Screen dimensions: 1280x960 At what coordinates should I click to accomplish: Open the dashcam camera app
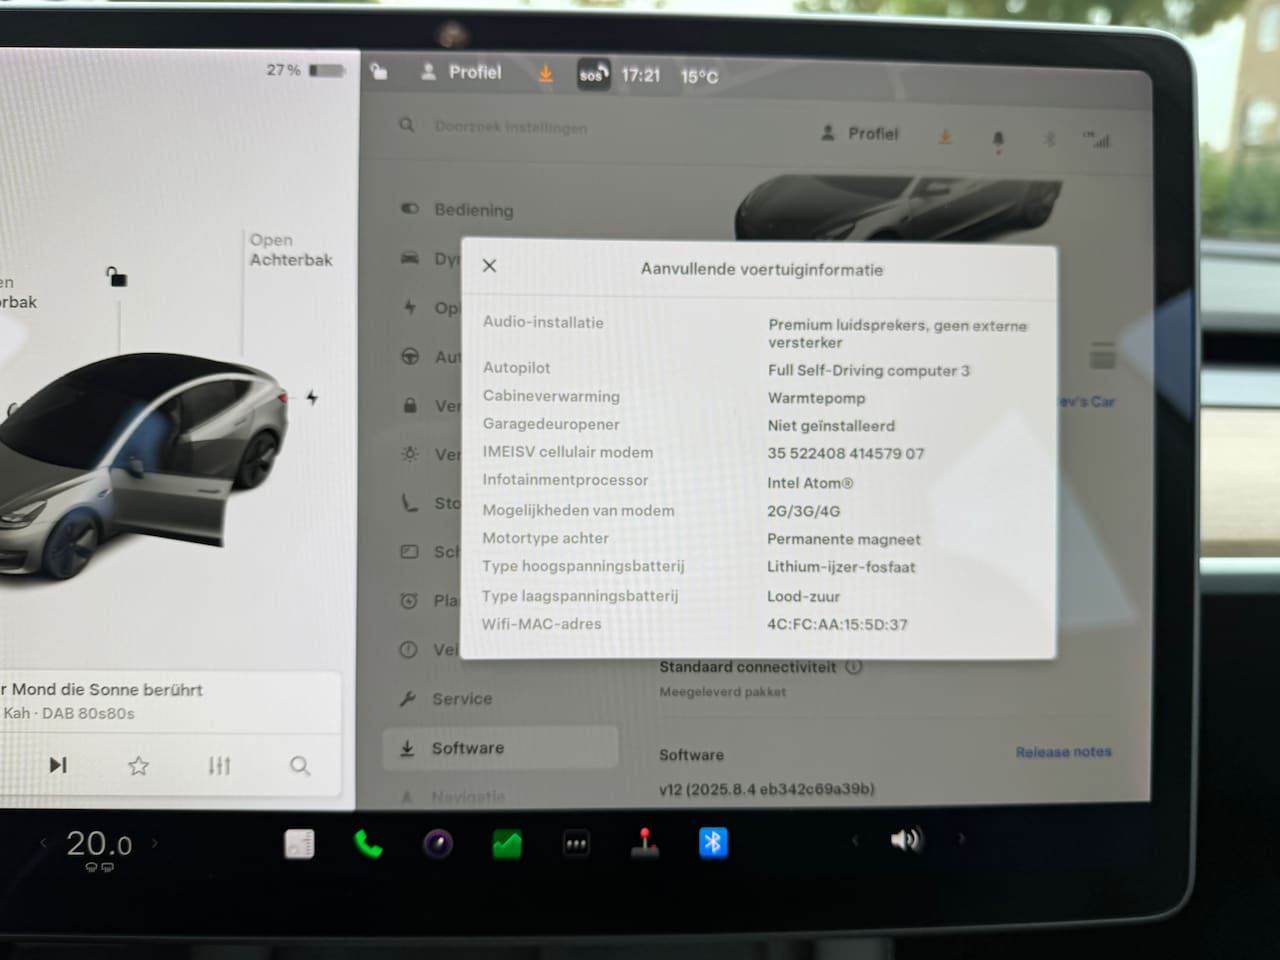point(438,845)
